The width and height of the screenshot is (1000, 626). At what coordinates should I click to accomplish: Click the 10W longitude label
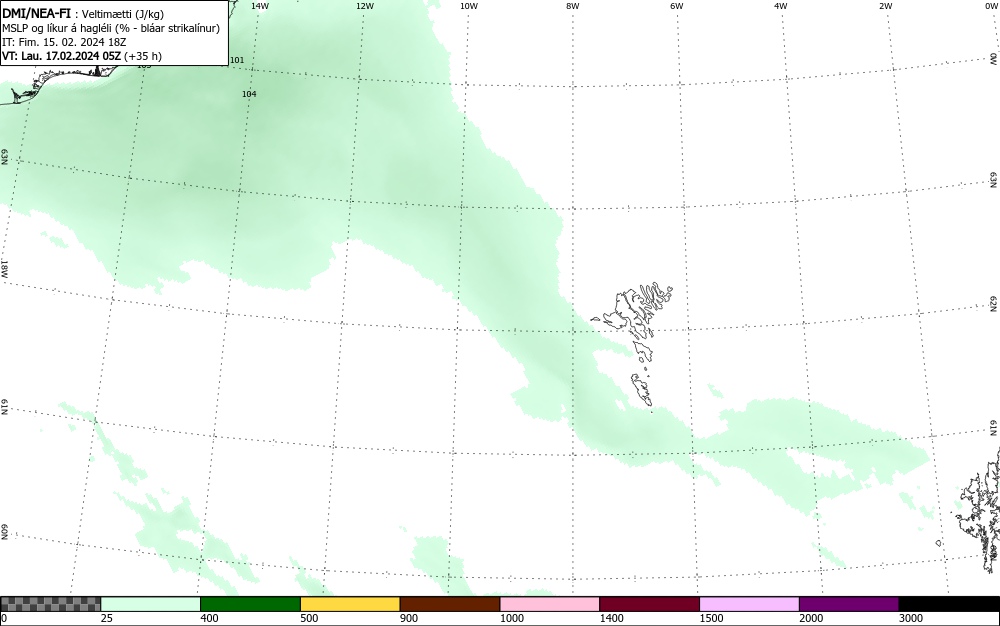point(469,6)
